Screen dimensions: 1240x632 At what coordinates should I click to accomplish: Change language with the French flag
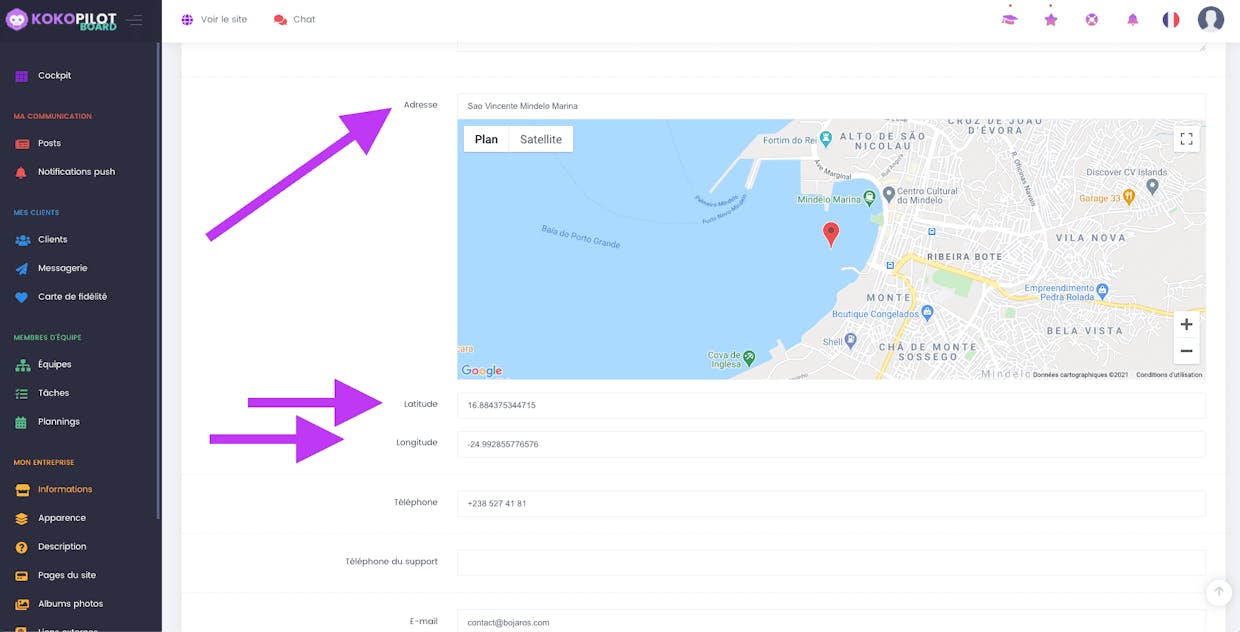click(x=1171, y=19)
